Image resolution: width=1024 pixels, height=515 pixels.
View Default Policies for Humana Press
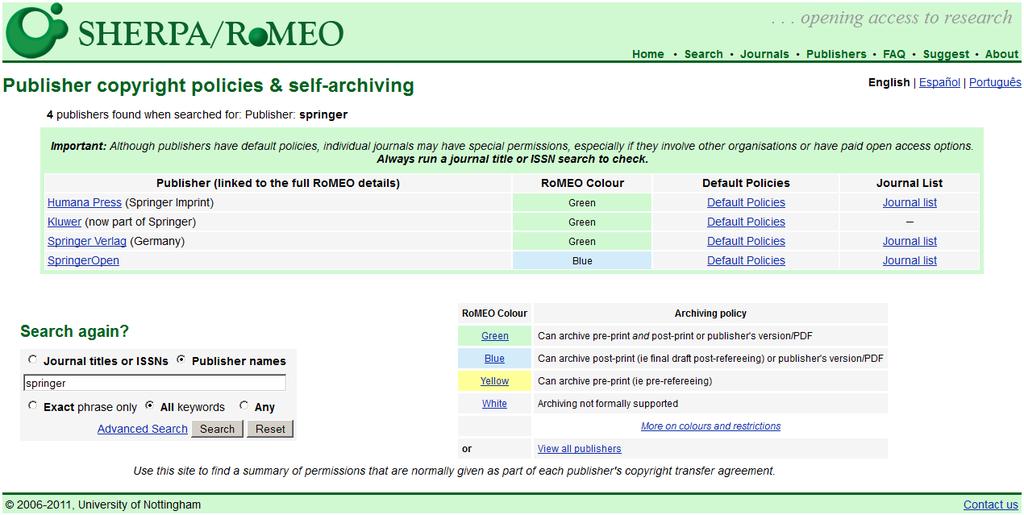[x=746, y=202]
